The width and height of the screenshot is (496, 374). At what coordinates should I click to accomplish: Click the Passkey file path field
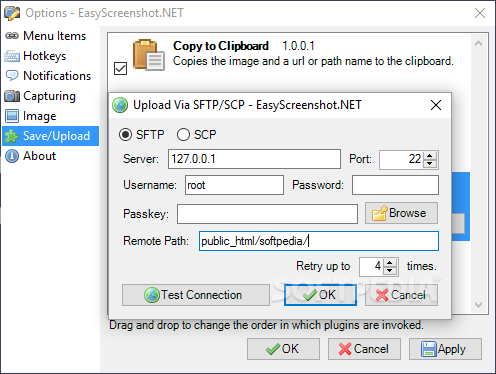267,214
